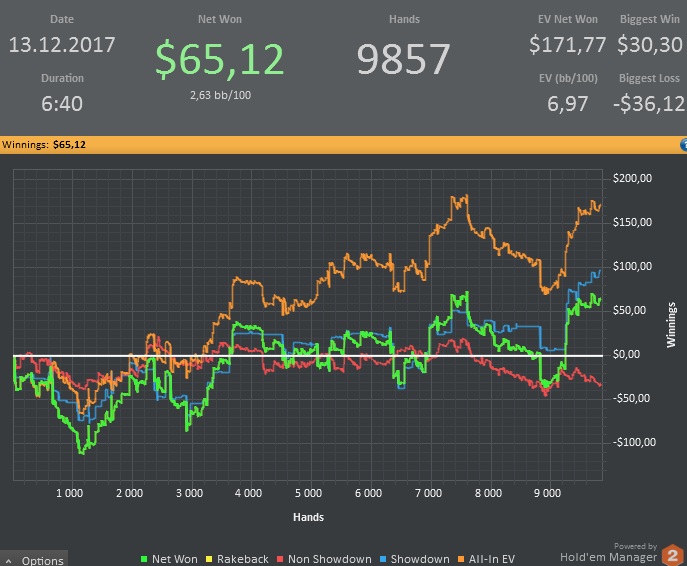
Task: Click the -$50,00 y-axis label
Action: [x=631, y=398]
